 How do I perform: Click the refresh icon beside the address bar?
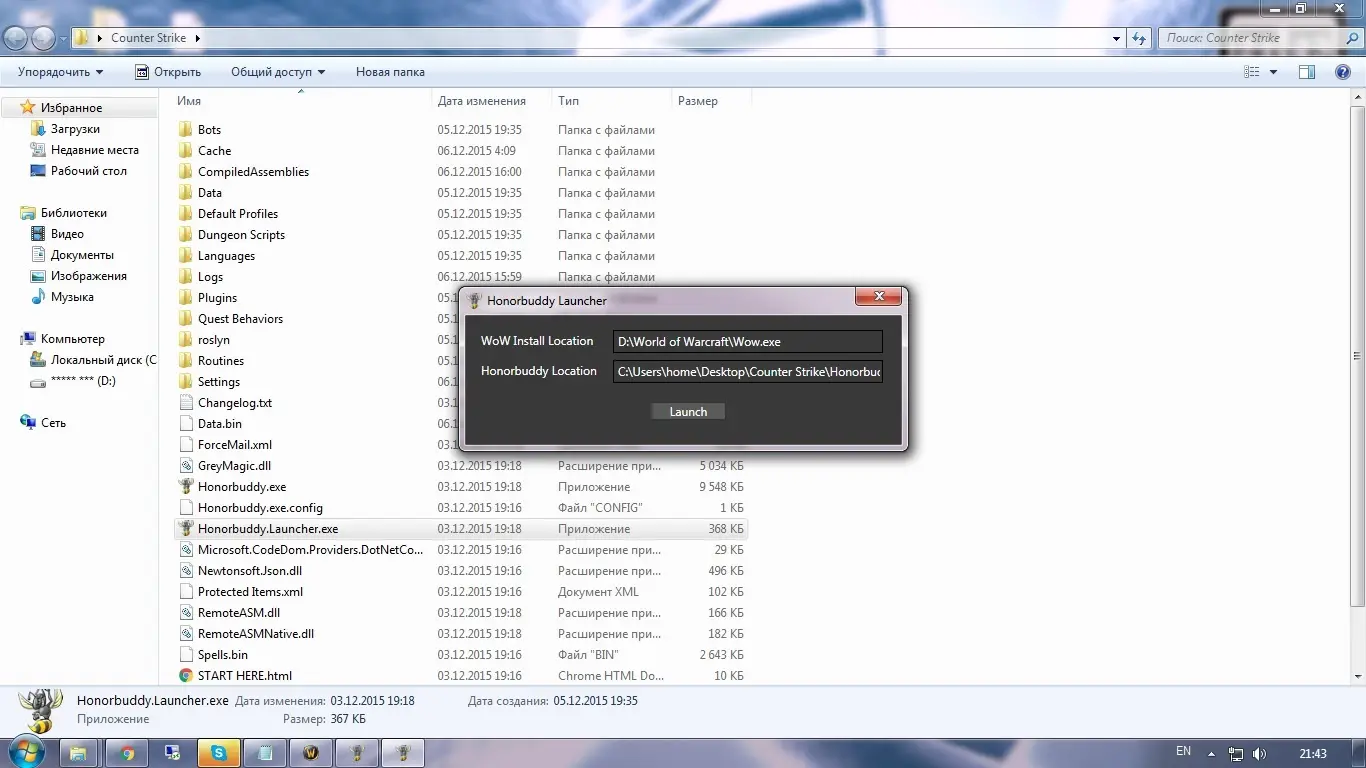point(1139,38)
